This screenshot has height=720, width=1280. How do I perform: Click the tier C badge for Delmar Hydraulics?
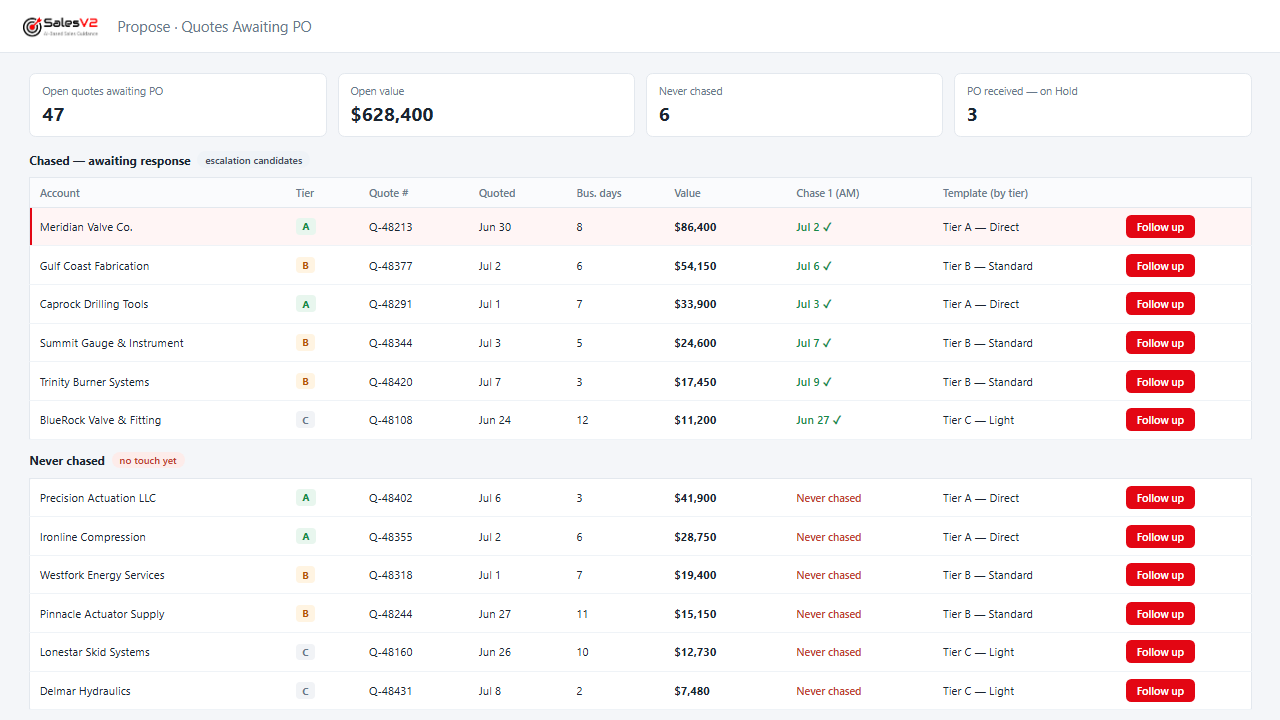click(306, 691)
